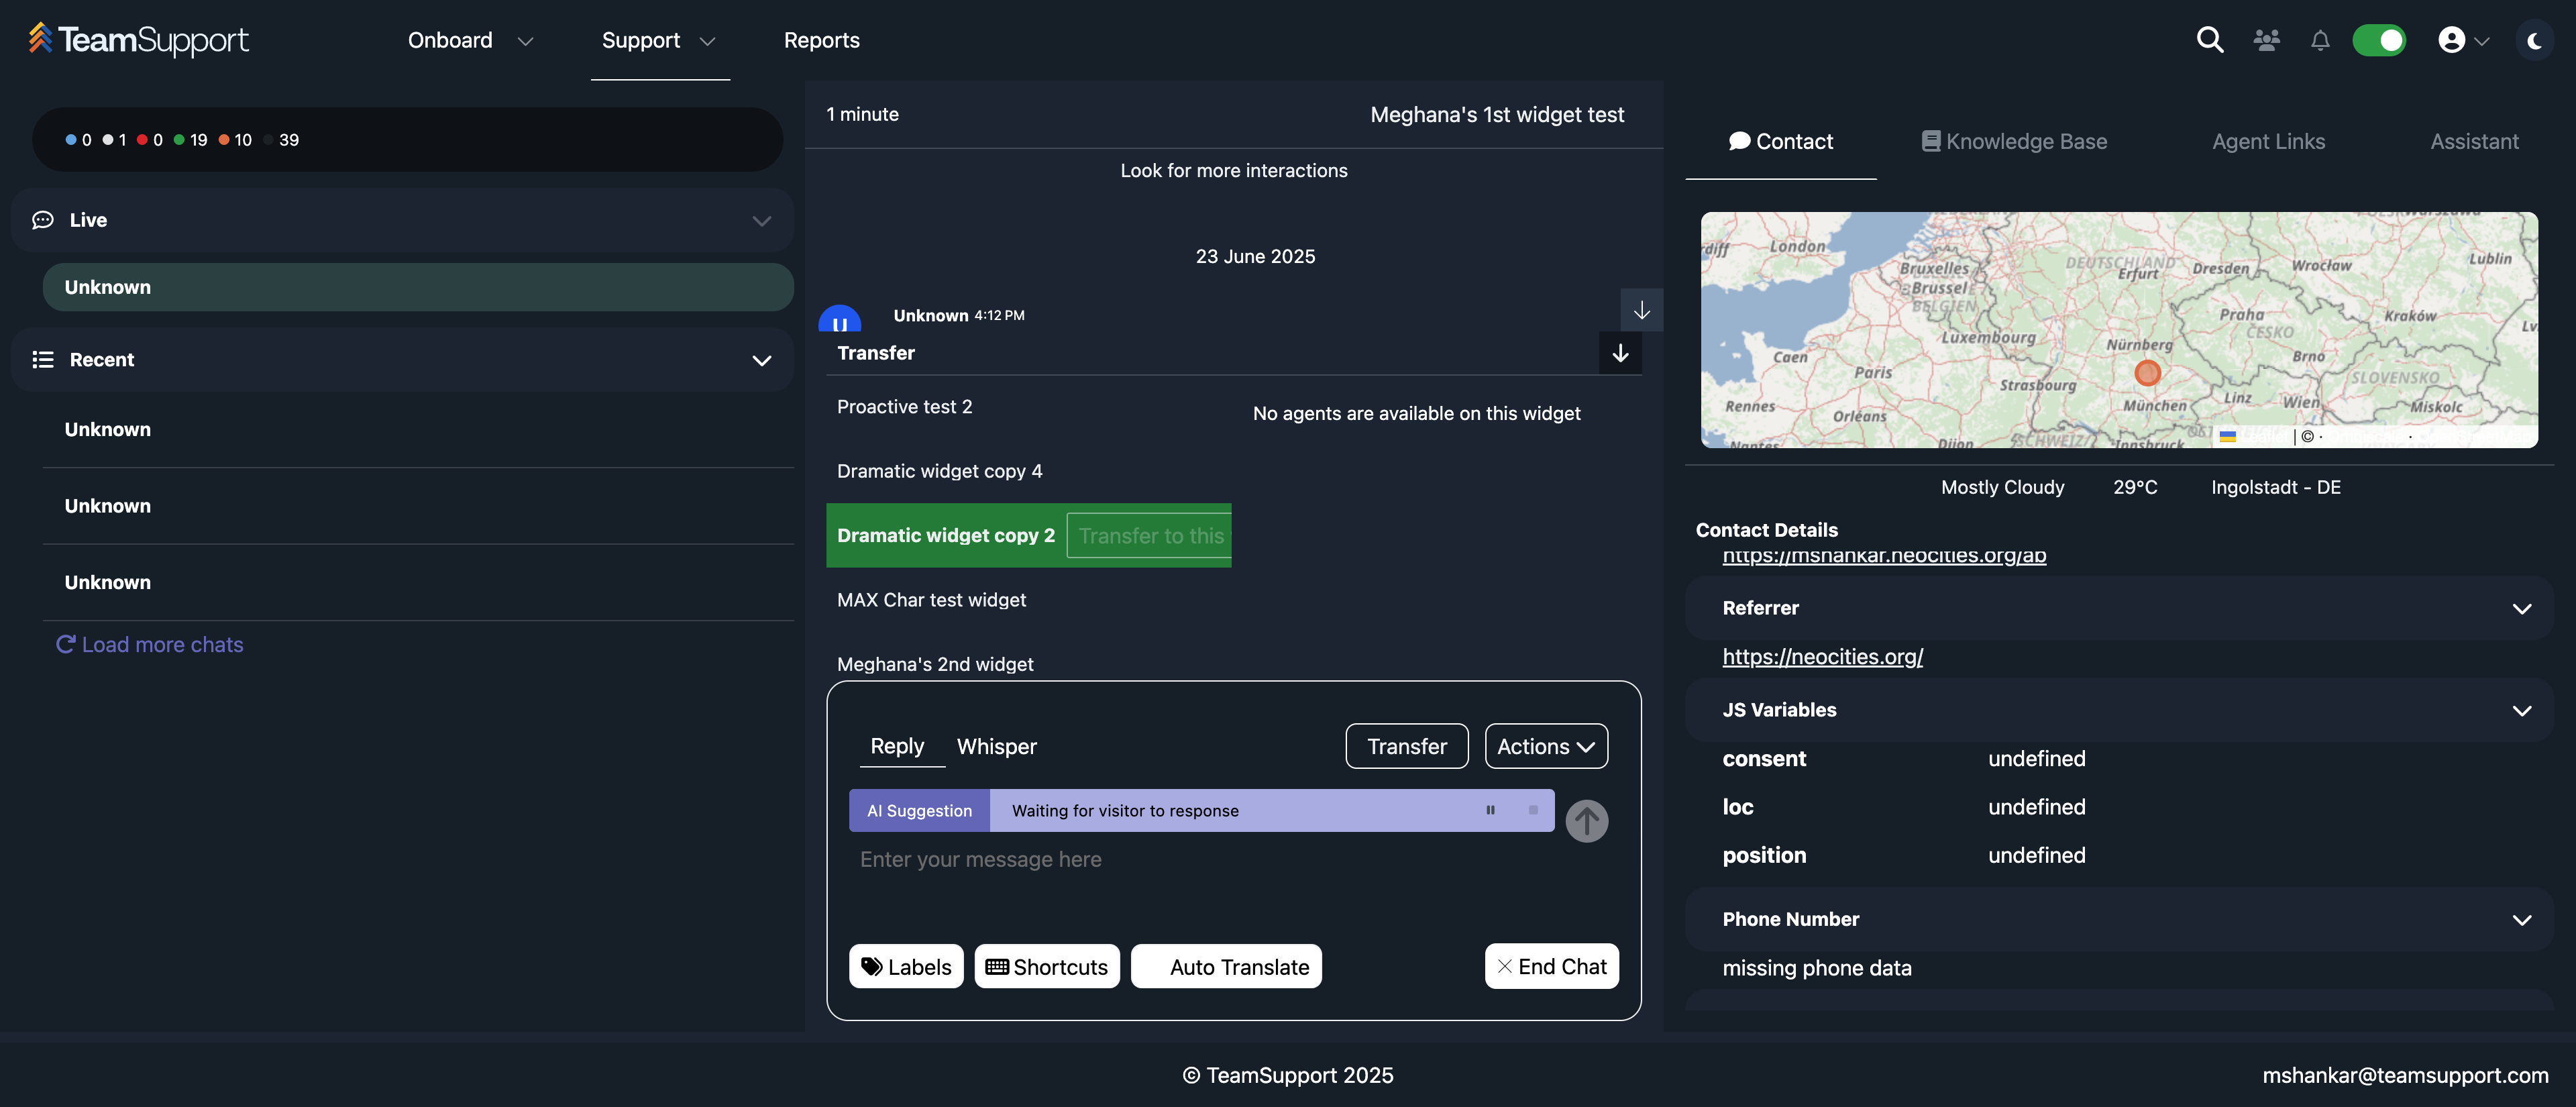Toggle Auto Translate
The width and height of the screenshot is (2576, 1107).
click(x=1226, y=967)
